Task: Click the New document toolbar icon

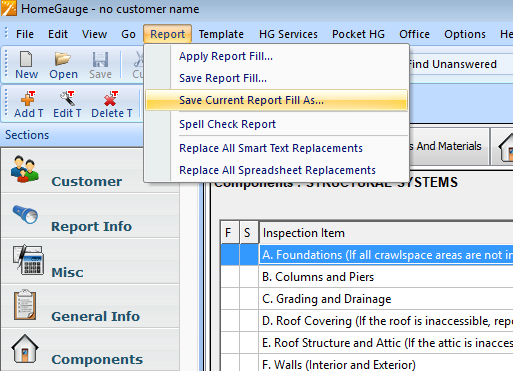Action: (x=26, y=59)
